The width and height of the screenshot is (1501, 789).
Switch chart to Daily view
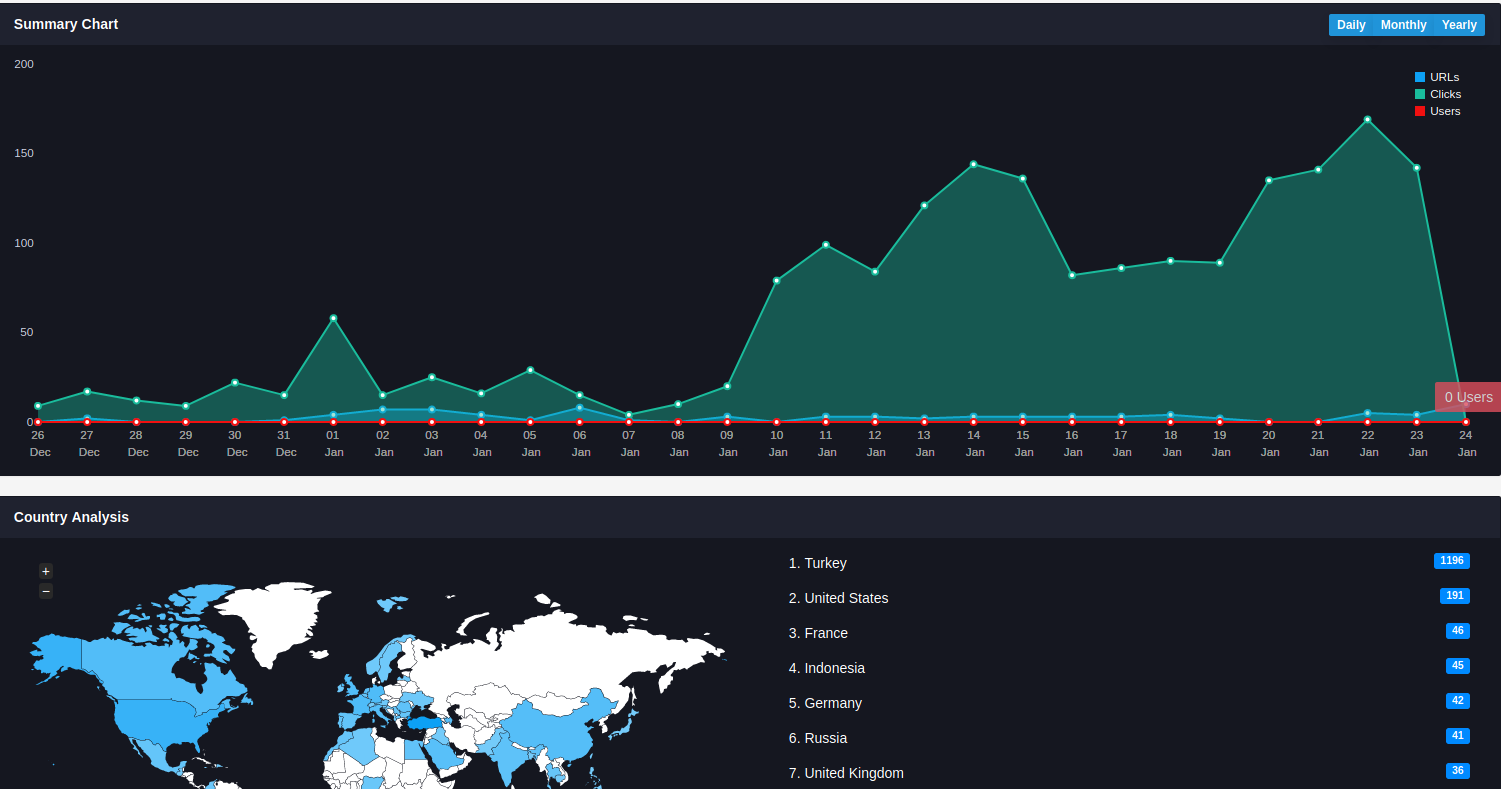1350,25
